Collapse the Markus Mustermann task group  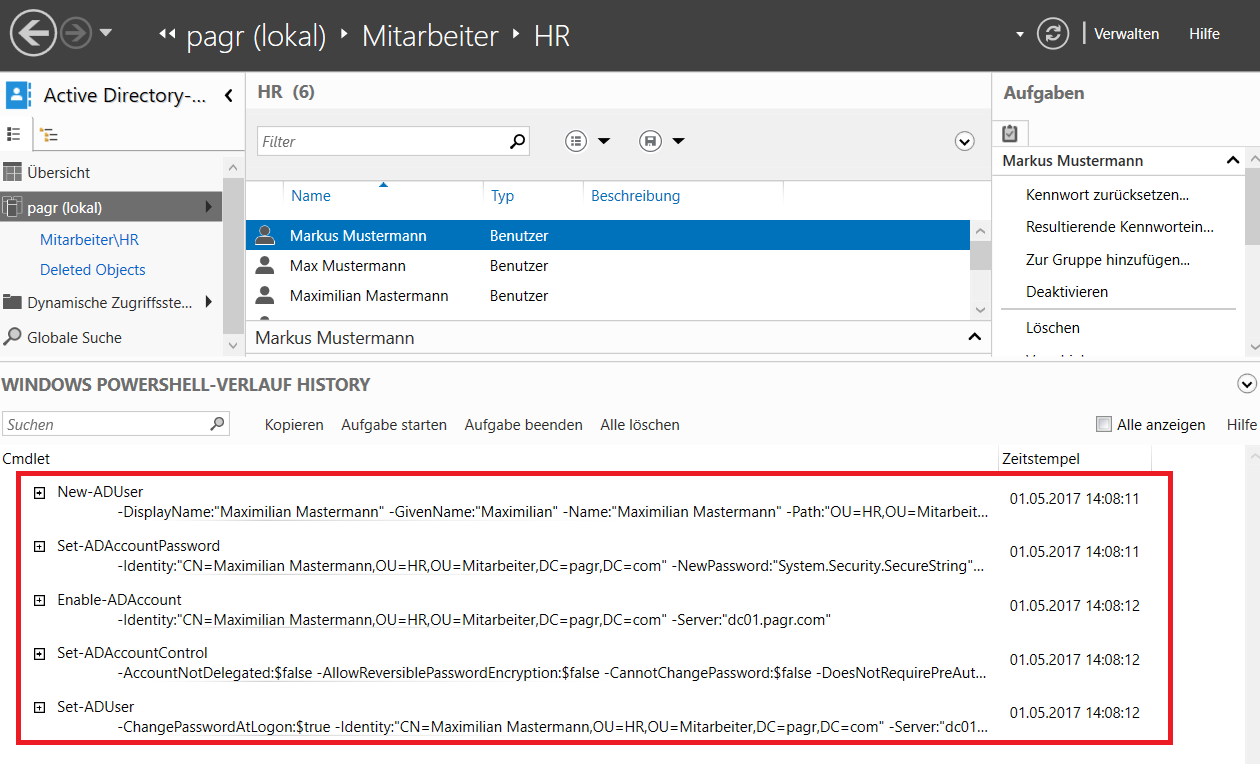tap(1233, 160)
